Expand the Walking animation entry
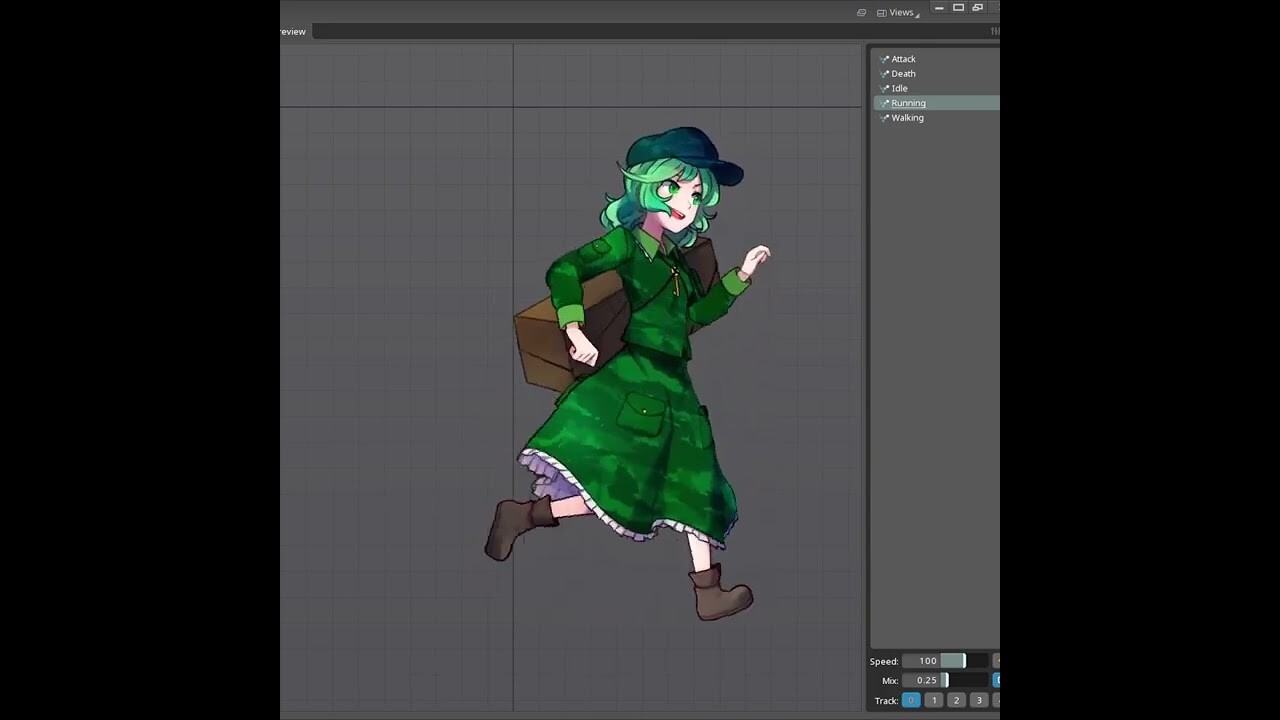 coord(877,118)
